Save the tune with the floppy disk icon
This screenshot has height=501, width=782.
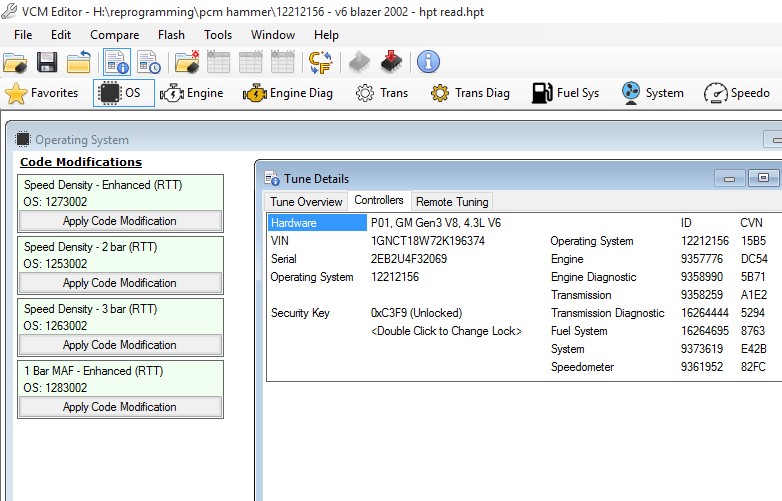47,63
